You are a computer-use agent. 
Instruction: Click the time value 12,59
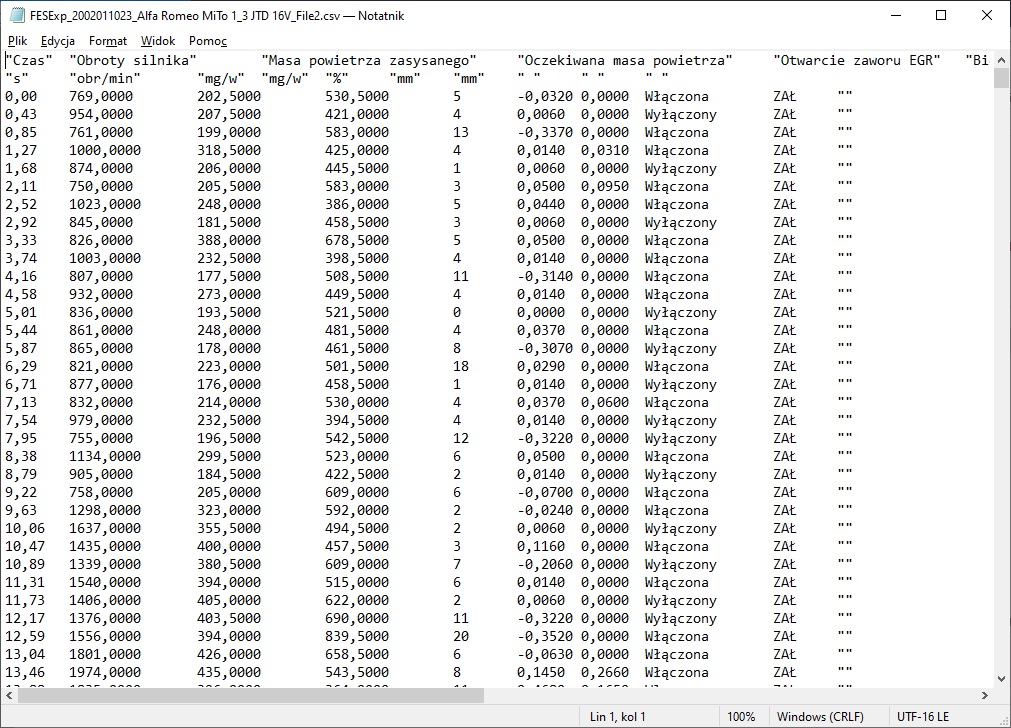click(25, 636)
